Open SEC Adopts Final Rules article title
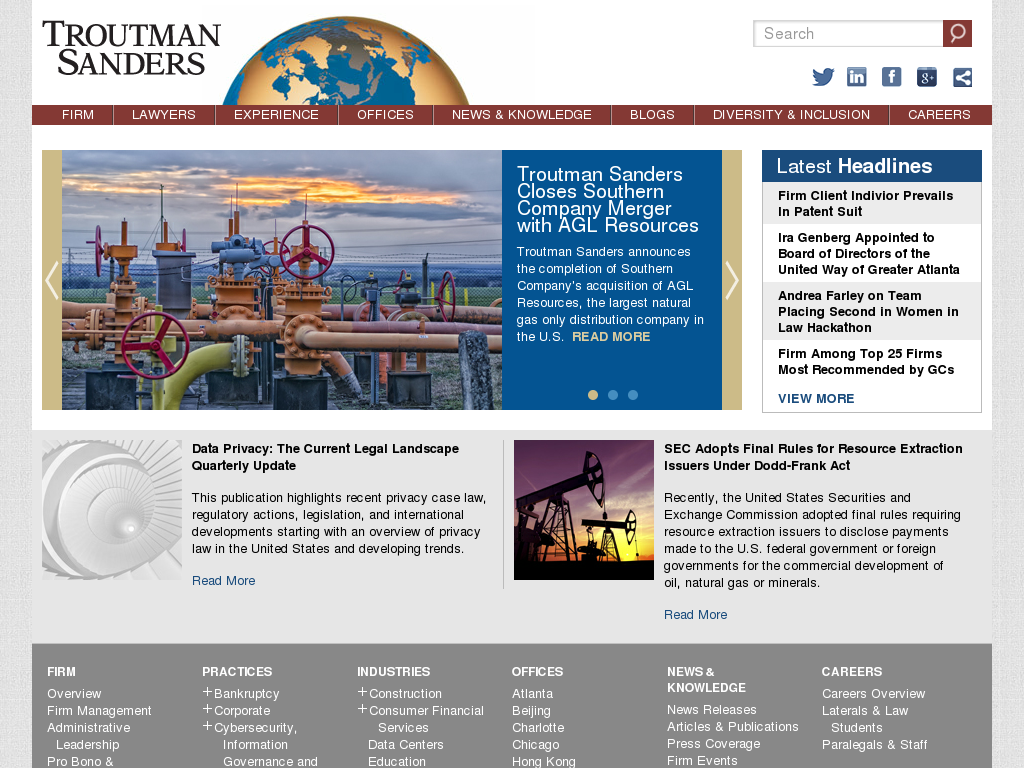The width and height of the screenshot is (1024, 768). coord(813,457)
